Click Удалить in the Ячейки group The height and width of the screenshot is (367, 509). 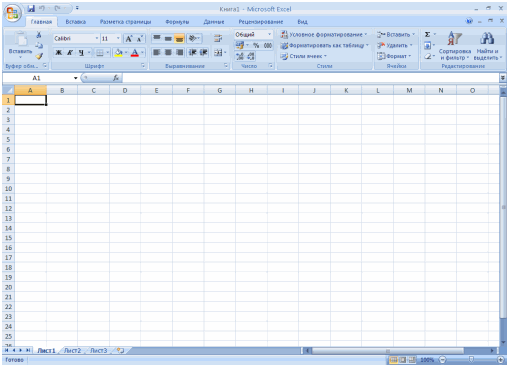coord(395,45)
